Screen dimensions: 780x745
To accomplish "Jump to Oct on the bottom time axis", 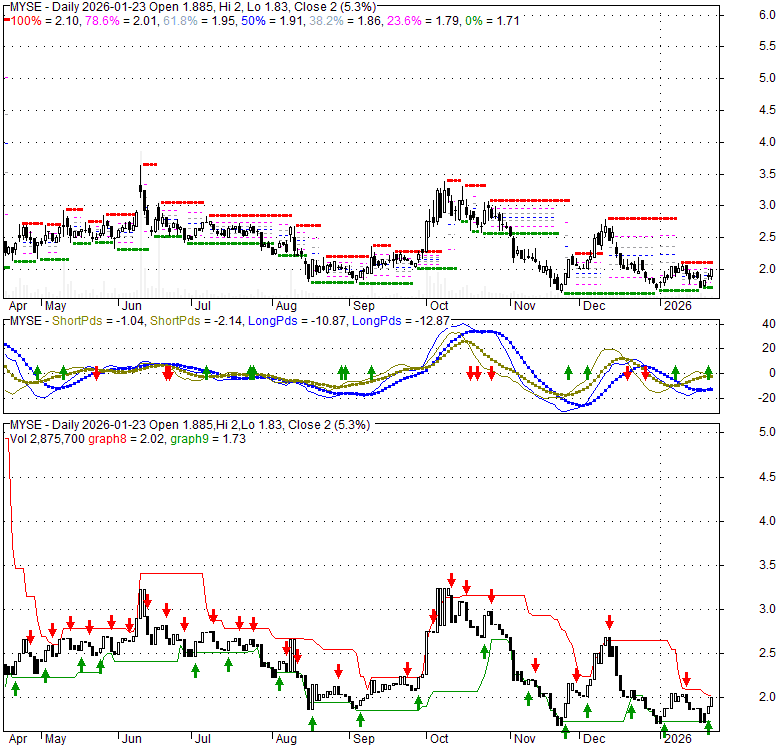I will 438,738.
